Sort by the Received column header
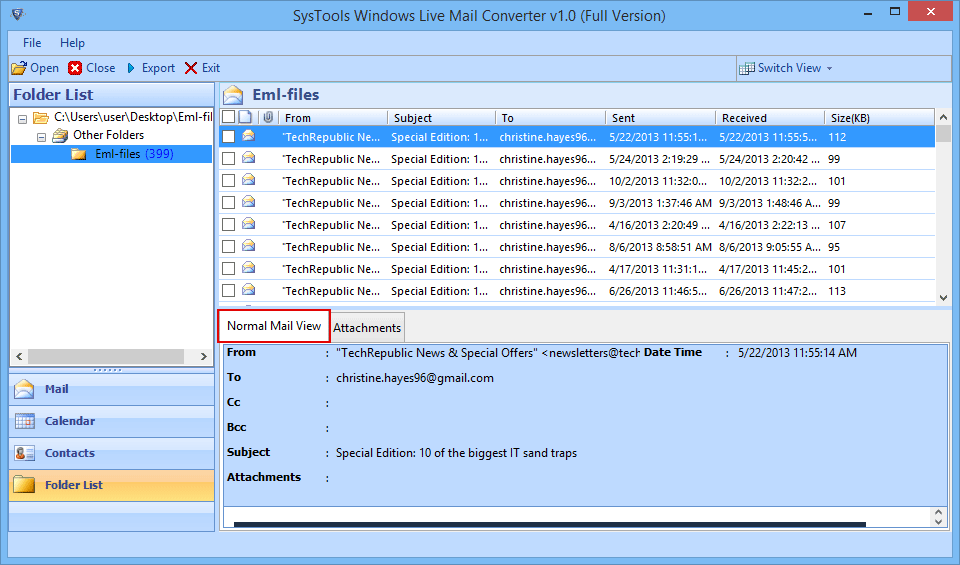The width and height of the screenshot is (960, 565). tap(770, 118)
